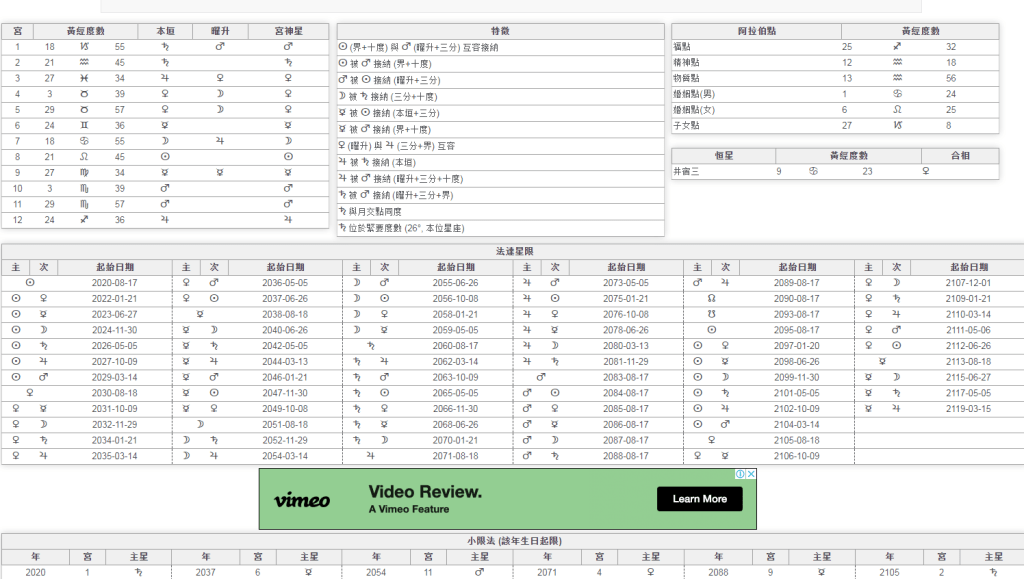Click the Gemini sign icon in house 6 row
This screenshot has height=579, width=1024.
(84, 125)
